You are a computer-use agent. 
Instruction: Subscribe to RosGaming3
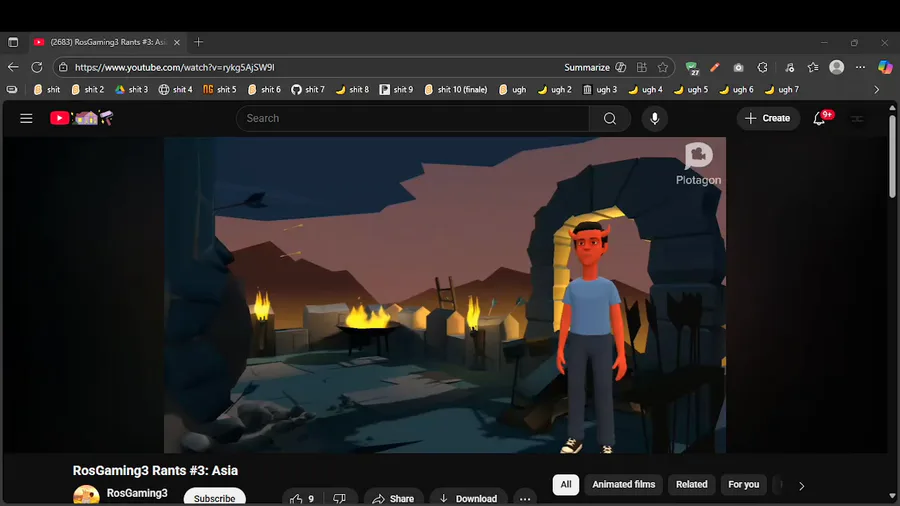(215, 497)
